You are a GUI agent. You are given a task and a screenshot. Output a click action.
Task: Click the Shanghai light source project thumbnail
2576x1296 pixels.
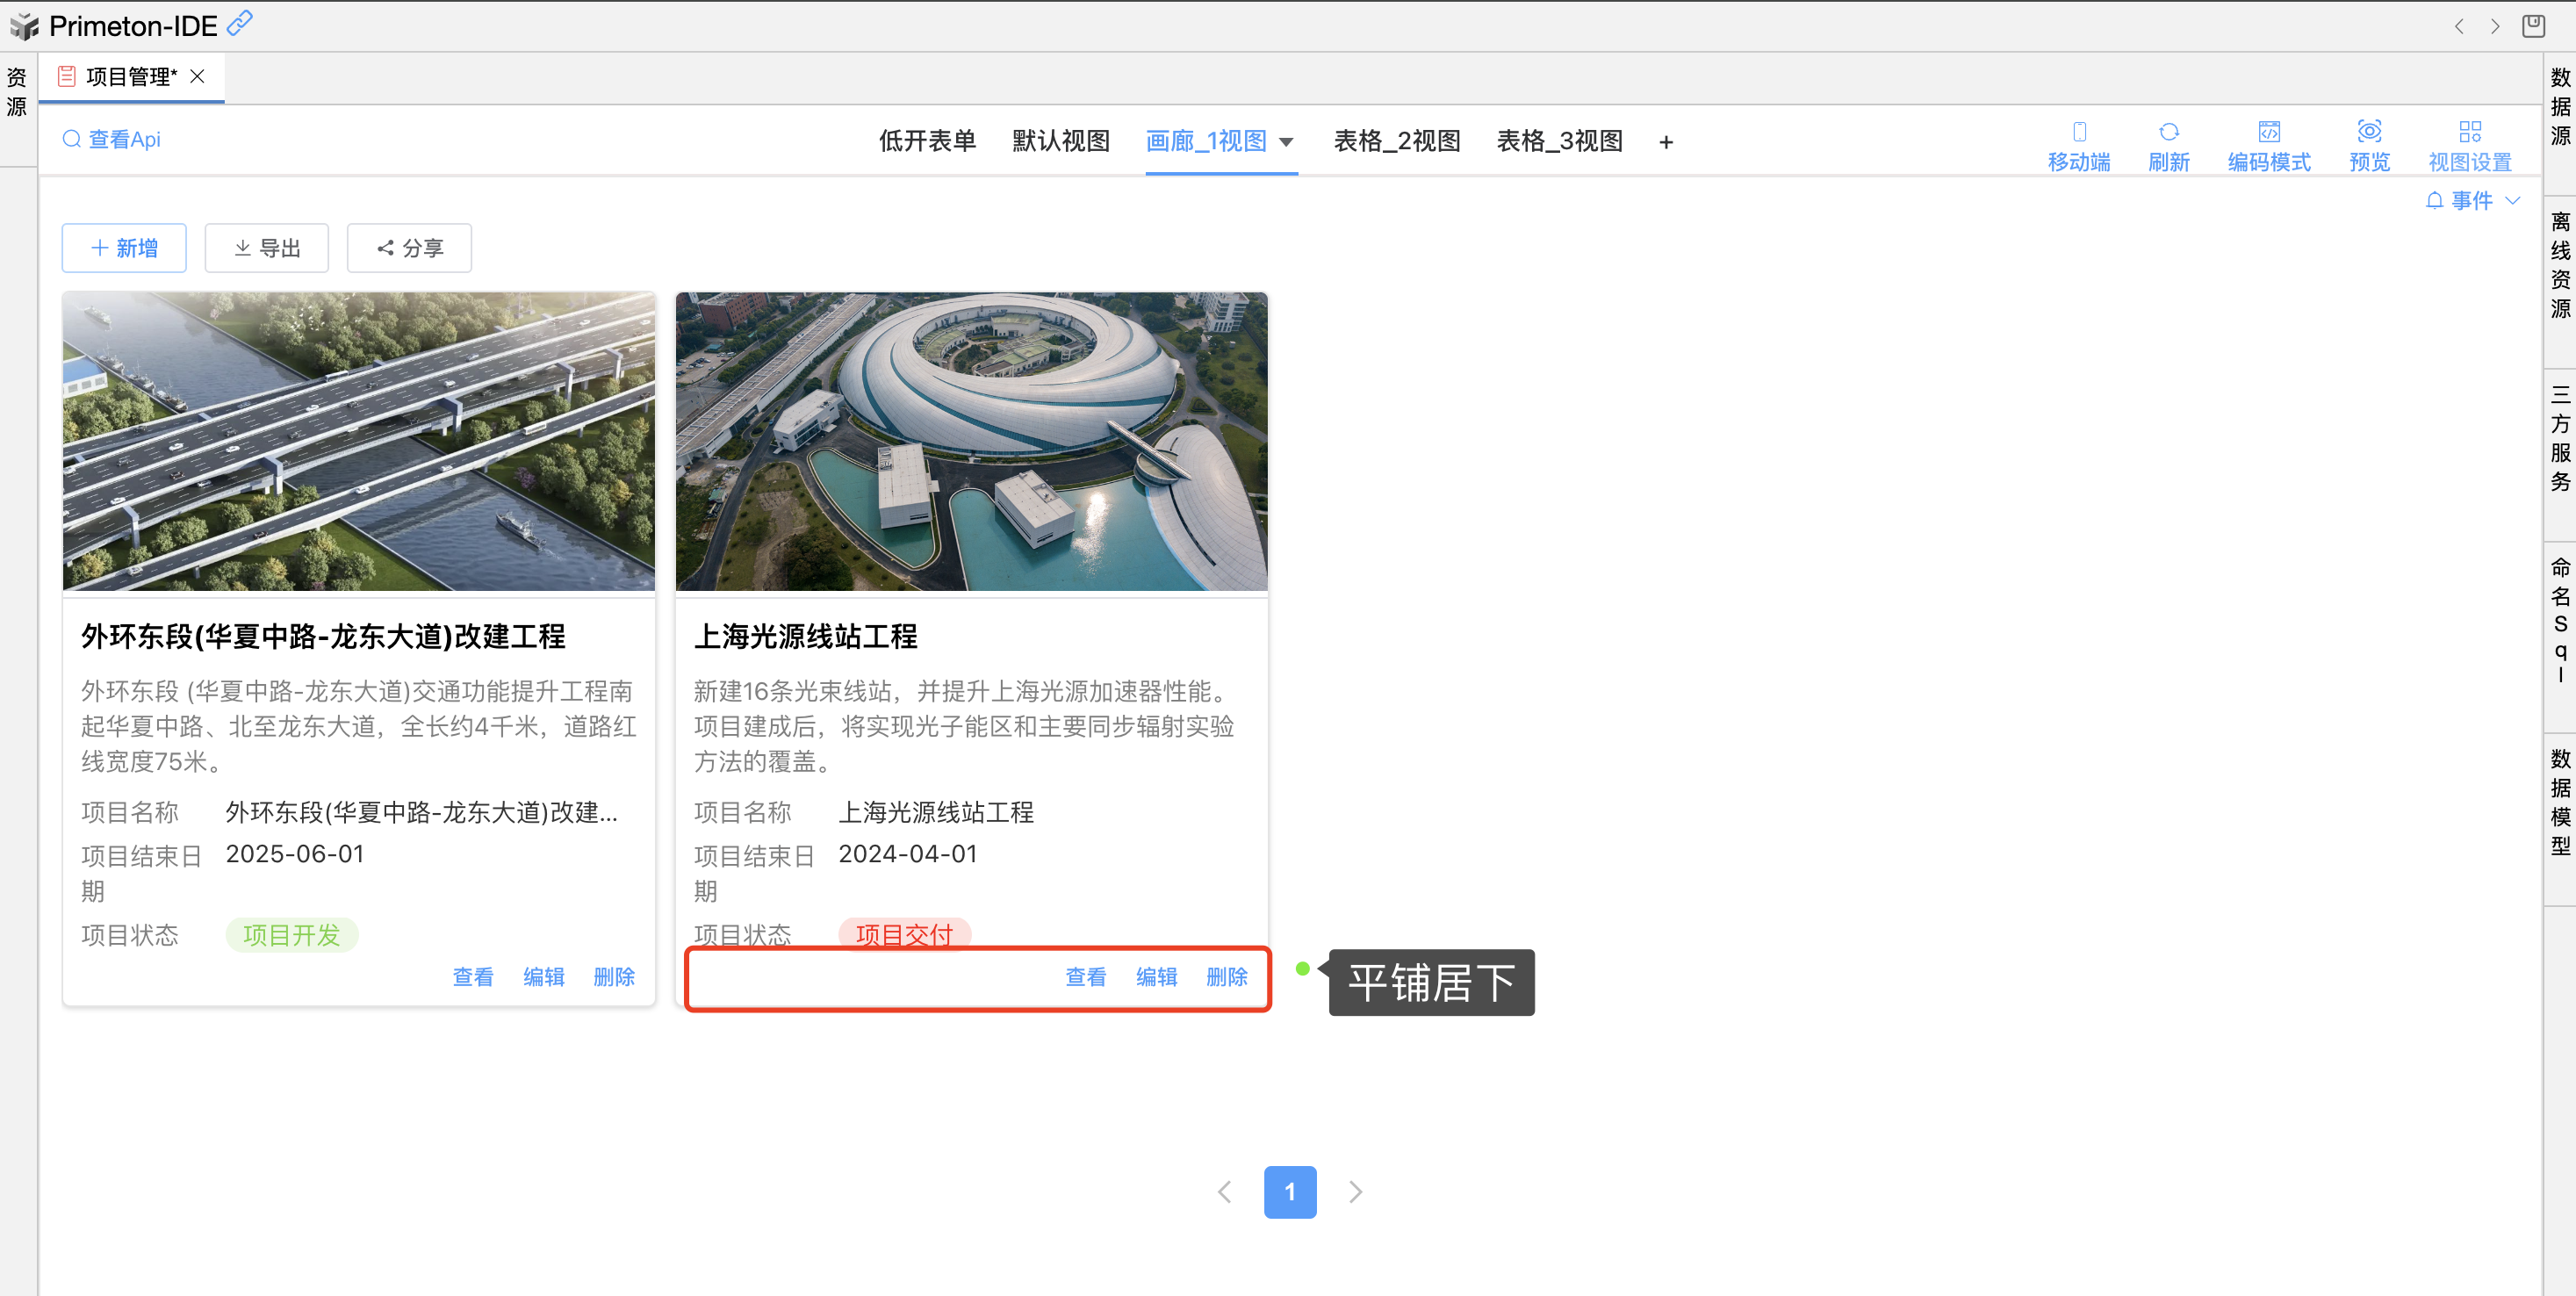(x=971, y=441)
